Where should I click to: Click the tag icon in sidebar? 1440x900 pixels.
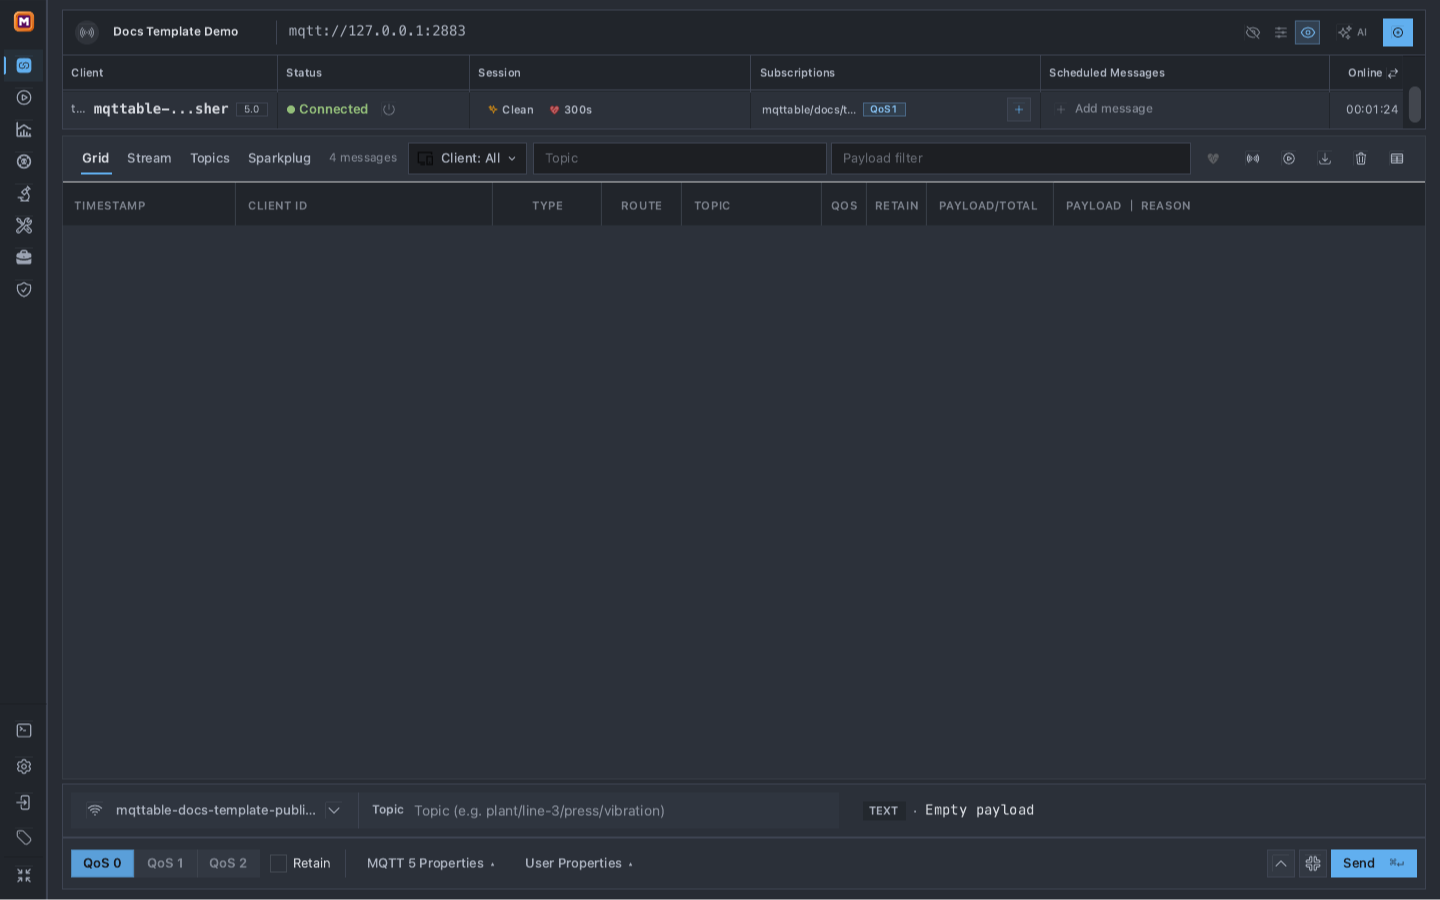24,838
